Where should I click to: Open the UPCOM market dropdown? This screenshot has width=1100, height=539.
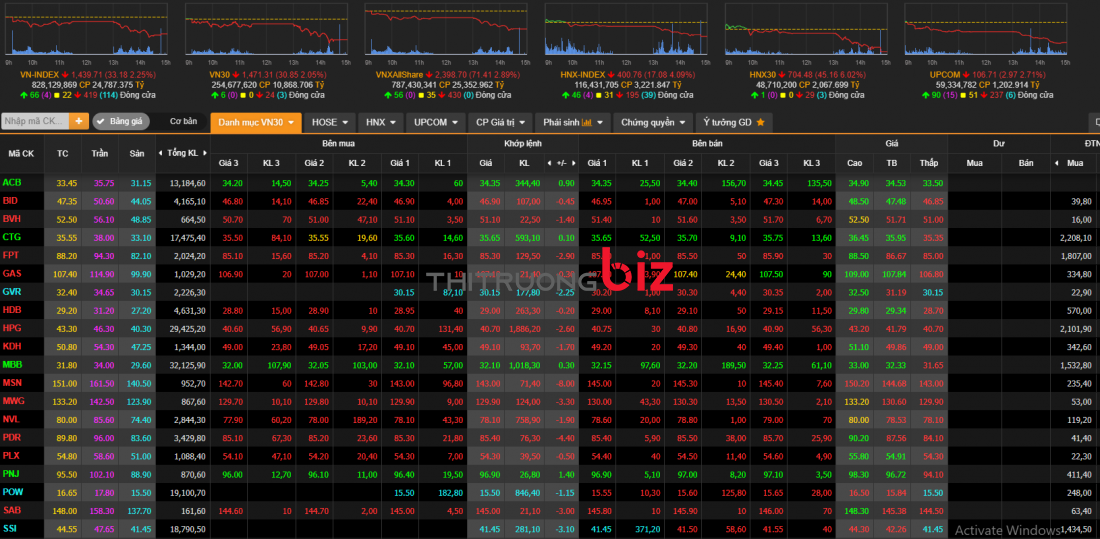[x=436, y=122]
